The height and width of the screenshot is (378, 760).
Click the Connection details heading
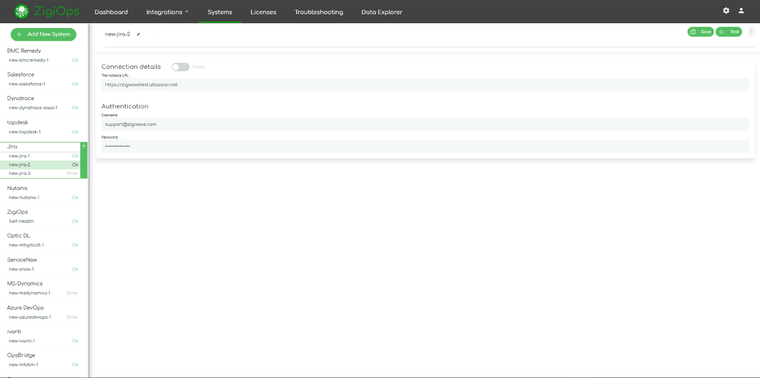131,67
